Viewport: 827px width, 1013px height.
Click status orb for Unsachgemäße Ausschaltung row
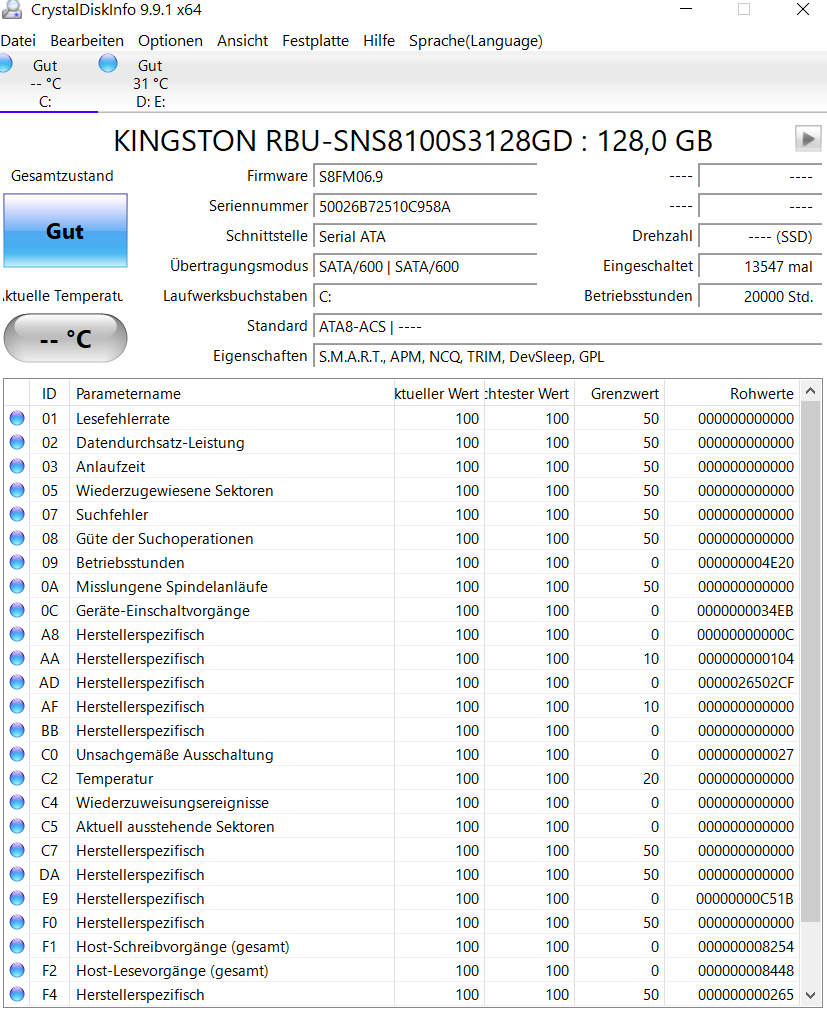[17, 755]
